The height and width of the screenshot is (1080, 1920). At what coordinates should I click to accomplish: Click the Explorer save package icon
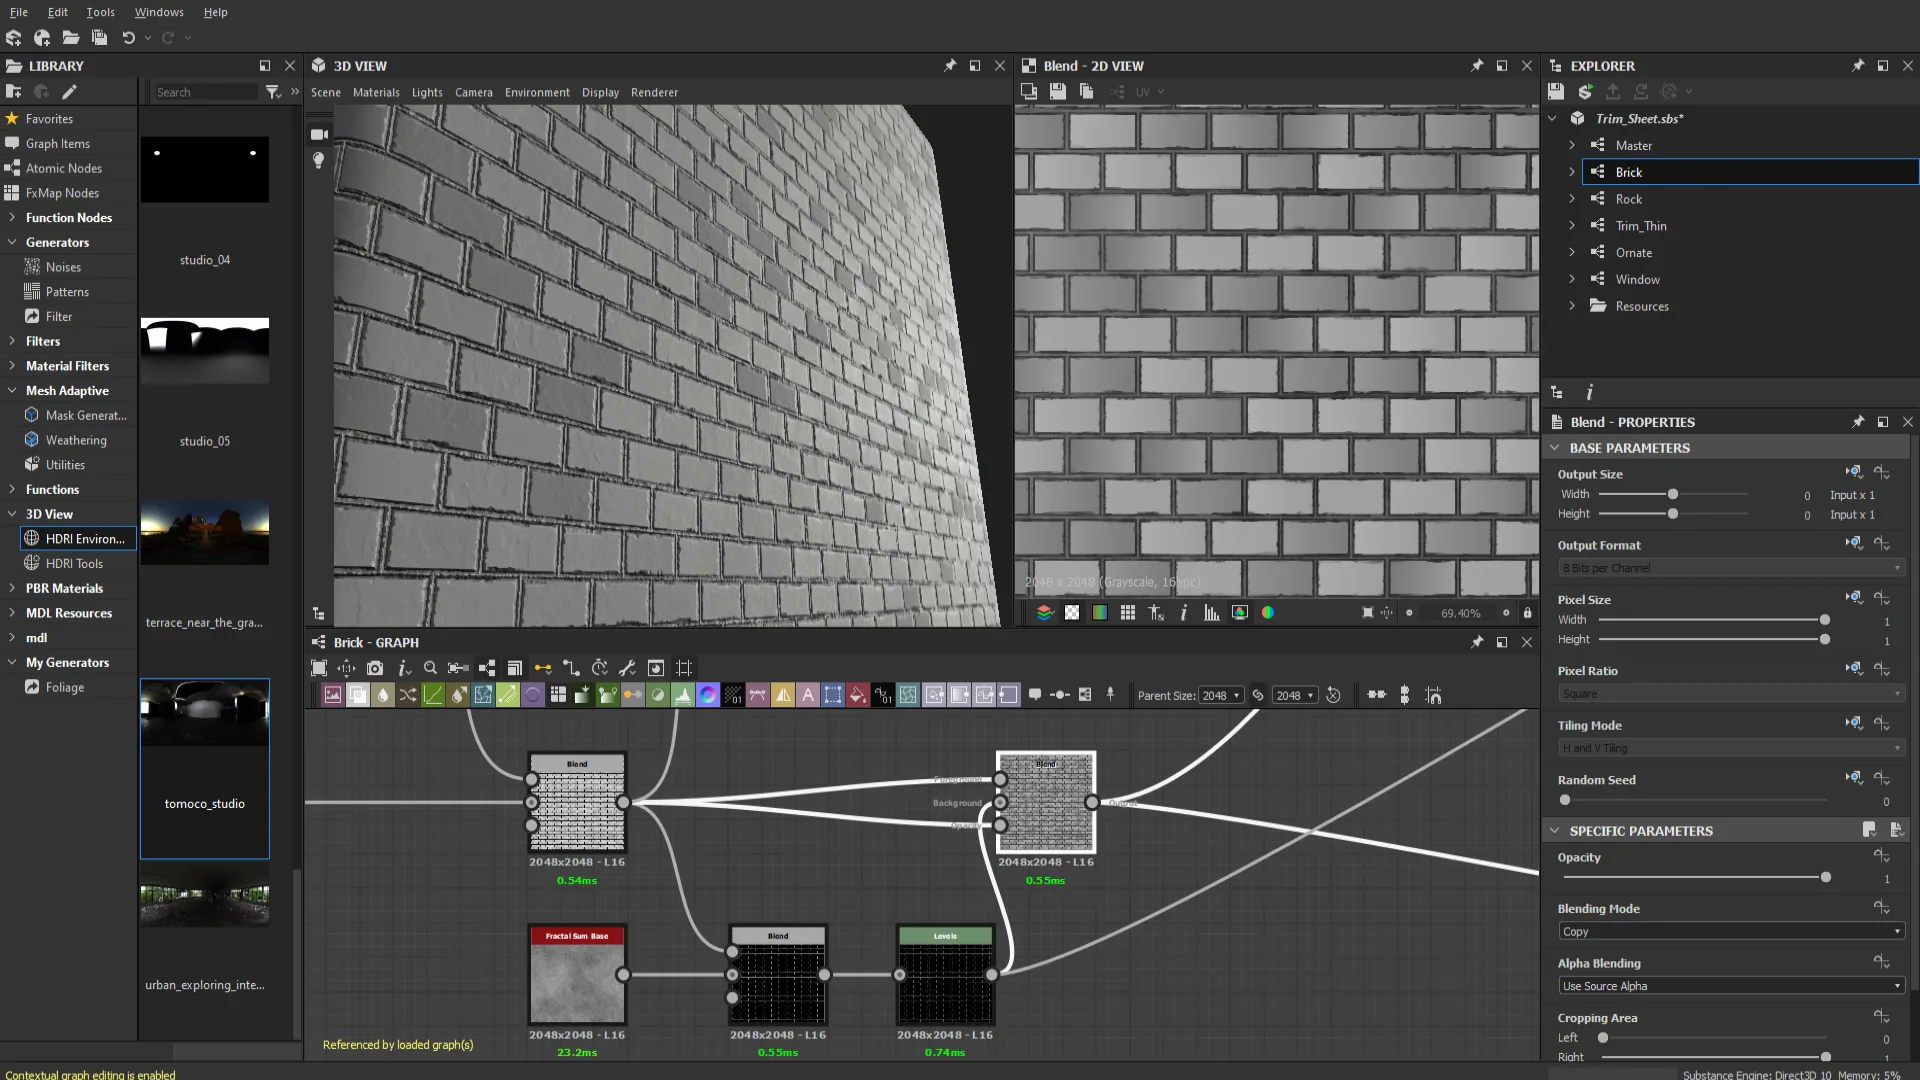tap(1556, 92)
